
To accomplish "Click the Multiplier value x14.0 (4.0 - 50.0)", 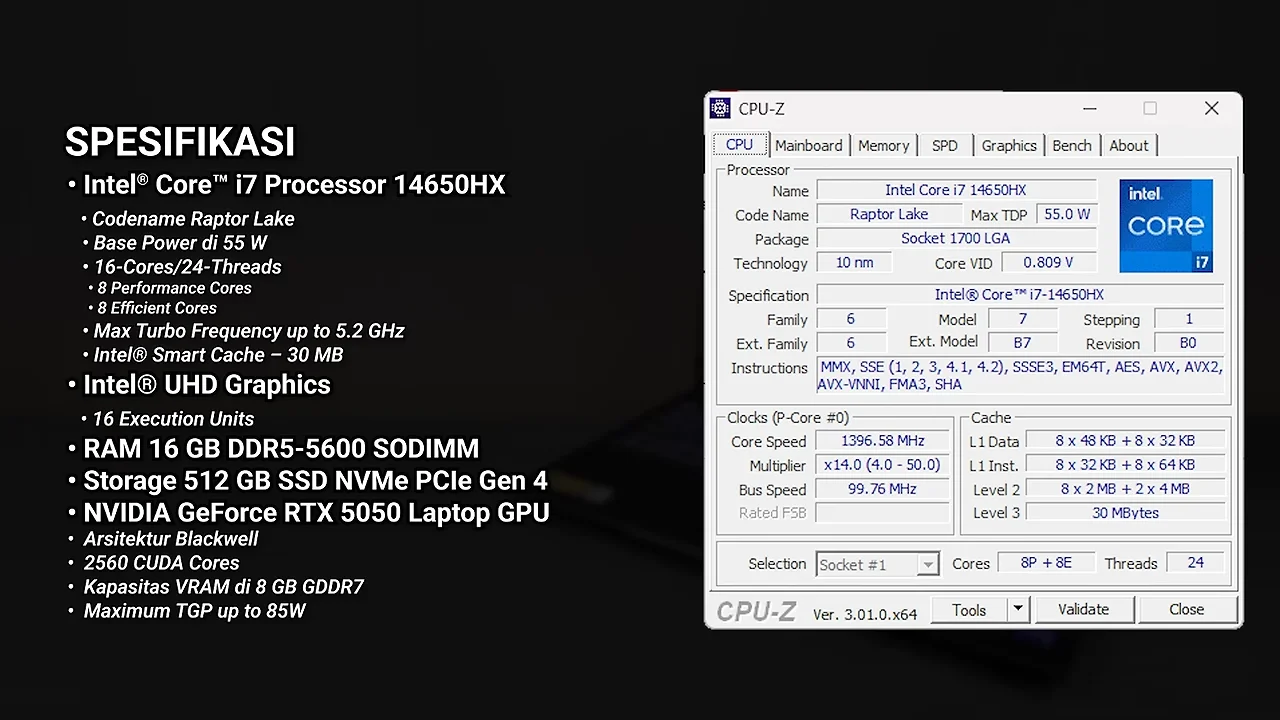I will point(883,465).
